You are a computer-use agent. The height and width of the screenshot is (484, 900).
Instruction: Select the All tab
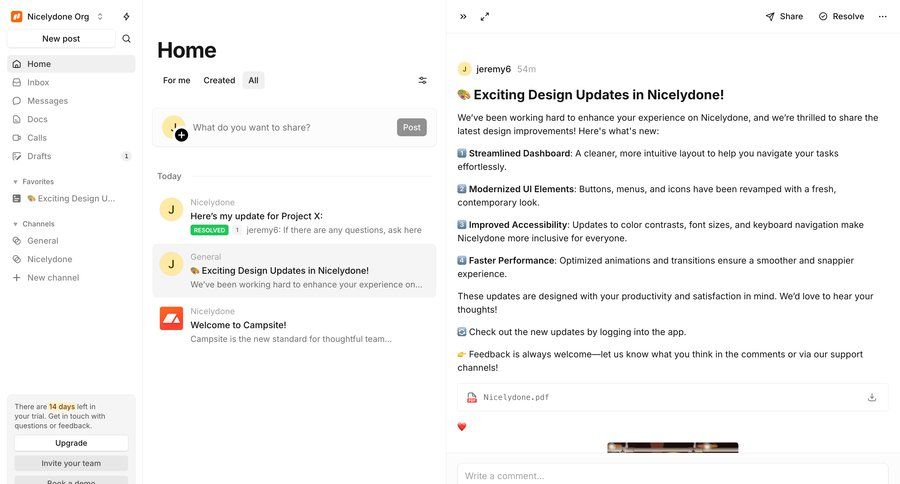tap(253, 80)
